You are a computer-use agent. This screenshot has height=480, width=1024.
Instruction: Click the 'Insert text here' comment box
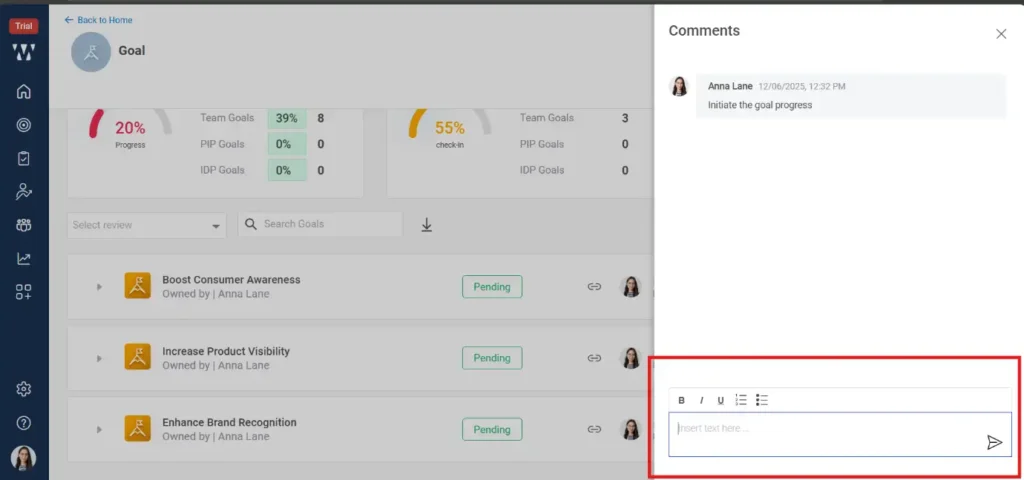(840, 434)
